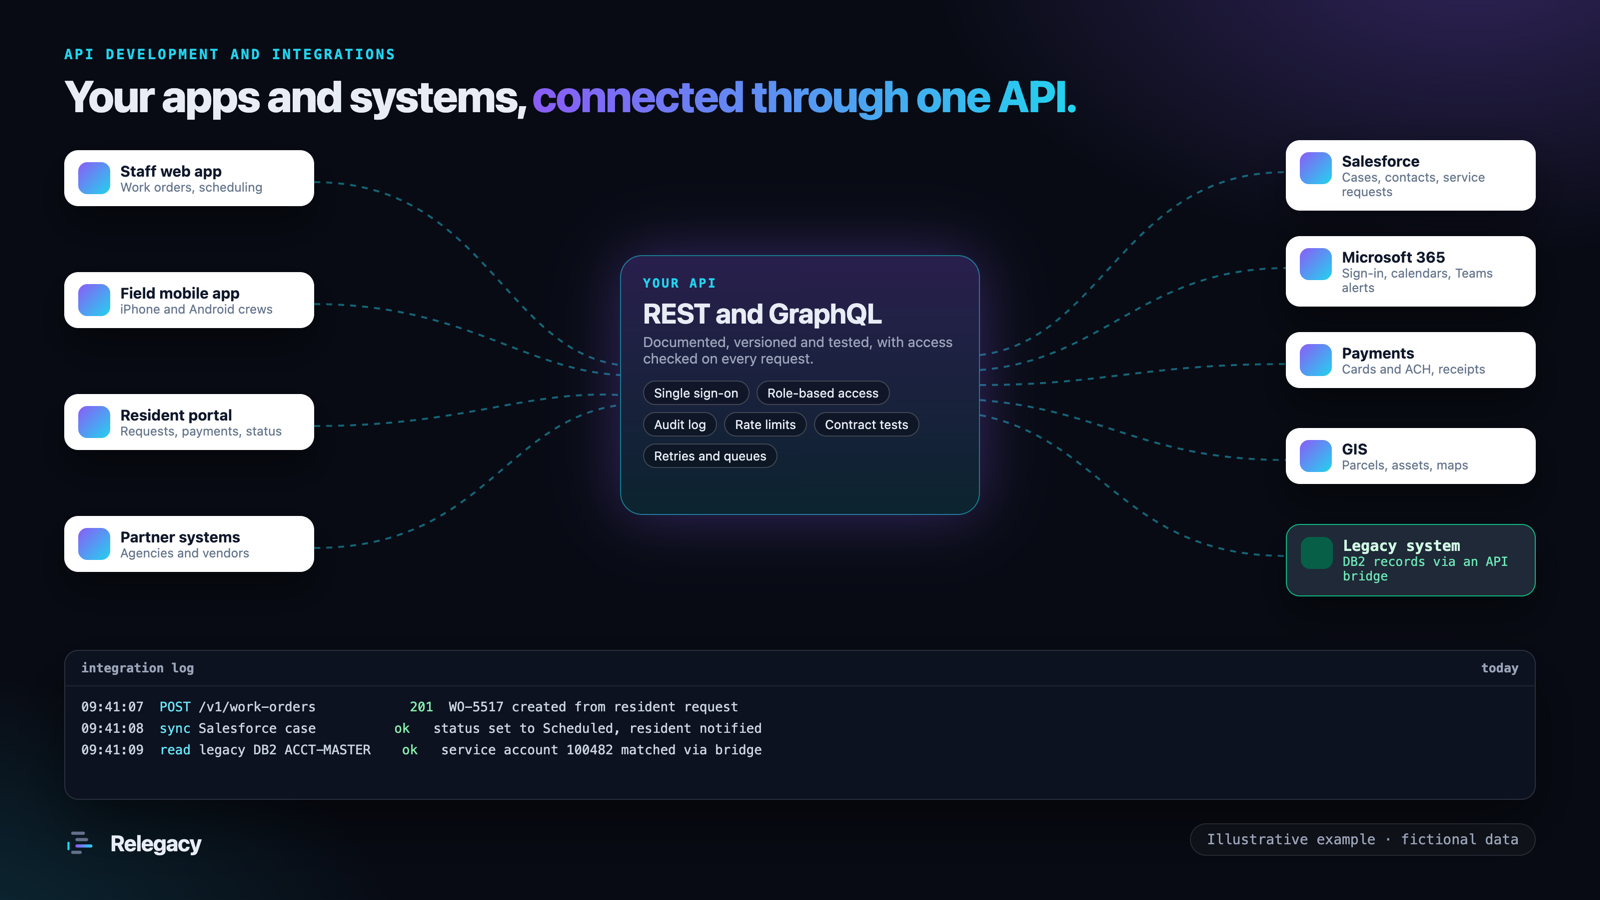1600x900 pixels.
Task: Click 'connected through one API.' headline text
Action: [x=804, y=98]
